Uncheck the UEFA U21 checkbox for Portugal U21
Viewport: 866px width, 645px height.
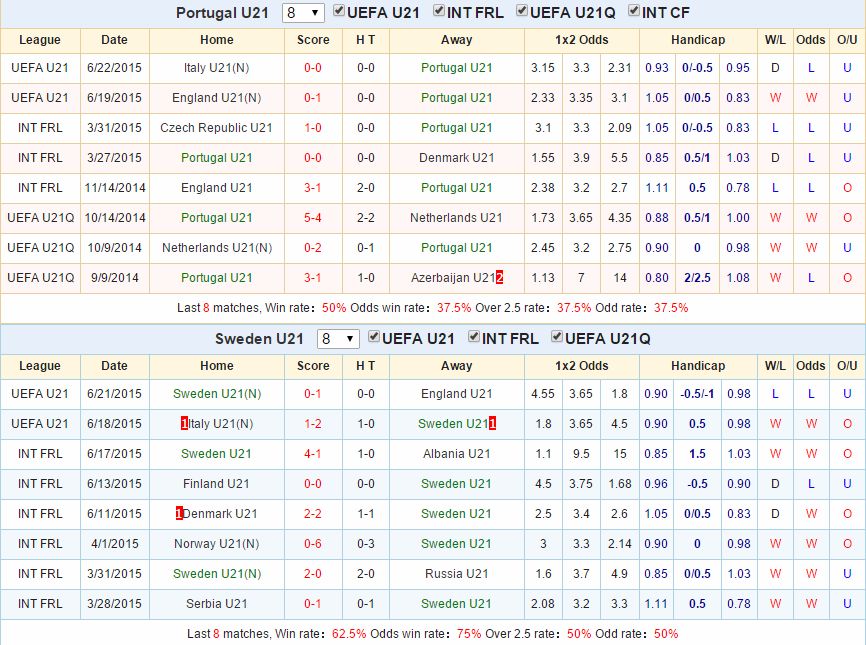339,11
